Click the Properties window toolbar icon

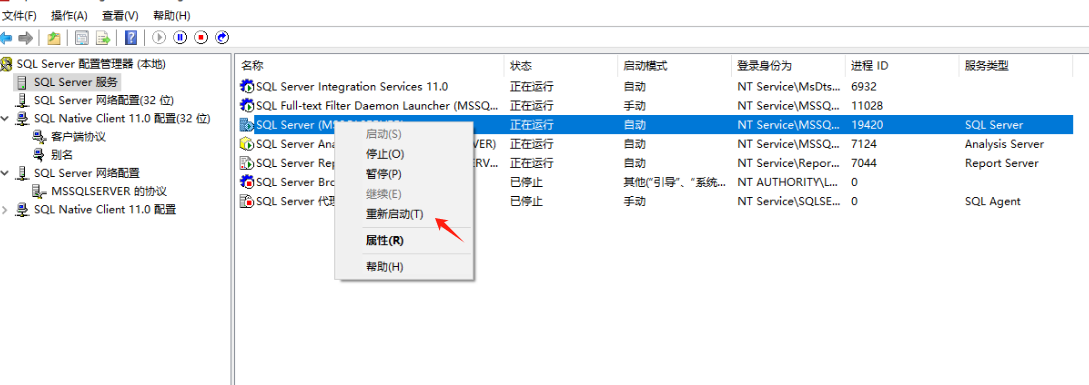82,38
